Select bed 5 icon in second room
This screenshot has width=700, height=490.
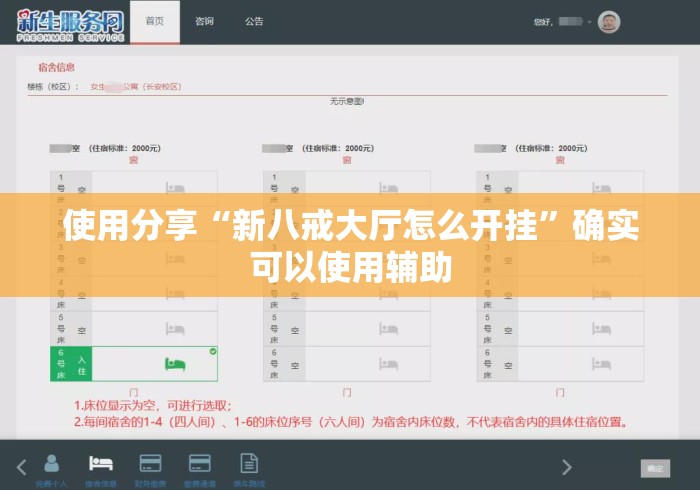[x=388, y=329]
